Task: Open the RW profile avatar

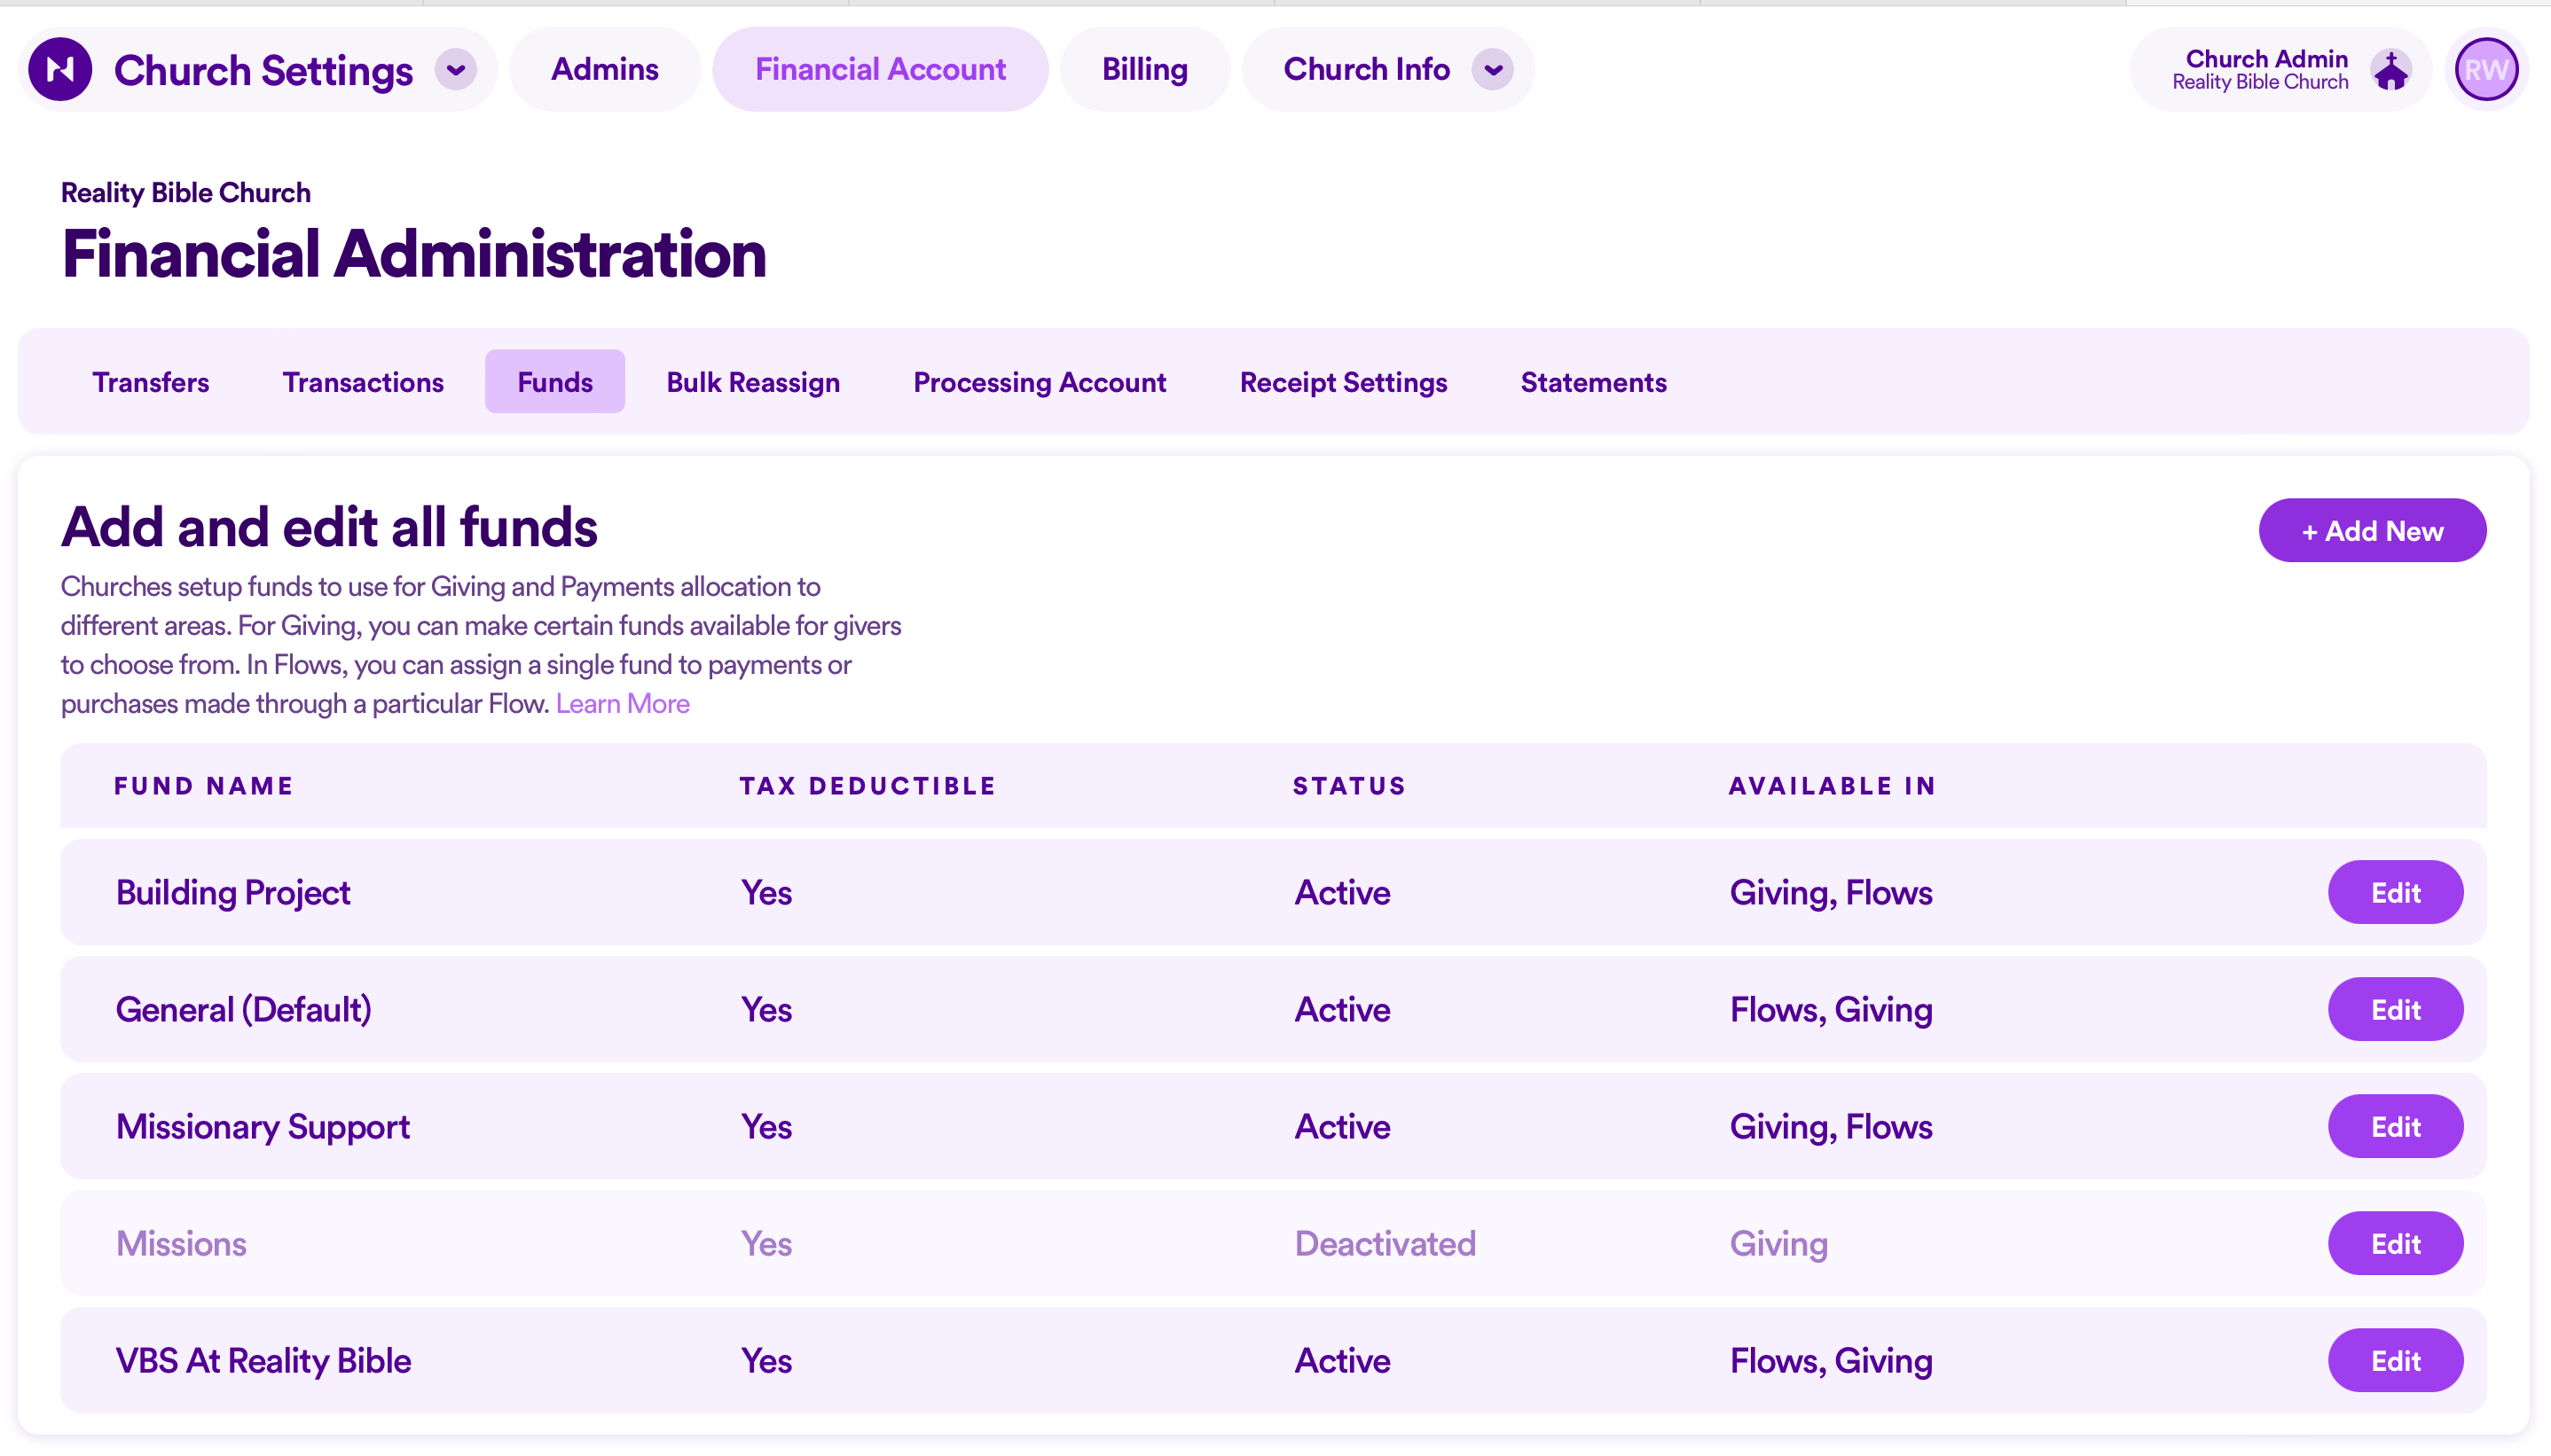Action: [2487, 69]
